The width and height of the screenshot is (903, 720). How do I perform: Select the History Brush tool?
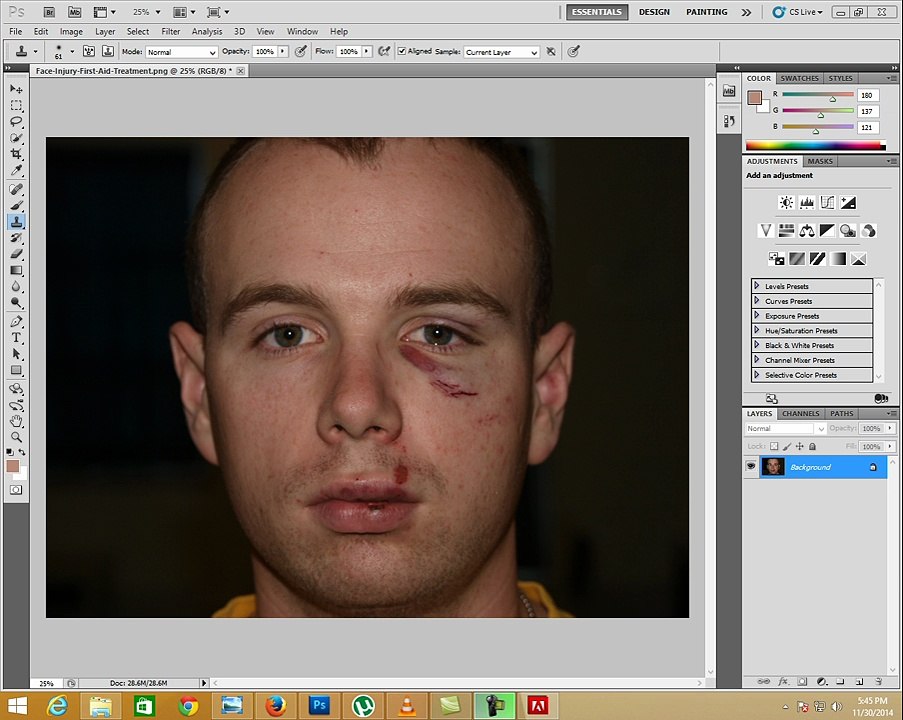[x=16, y=238]
